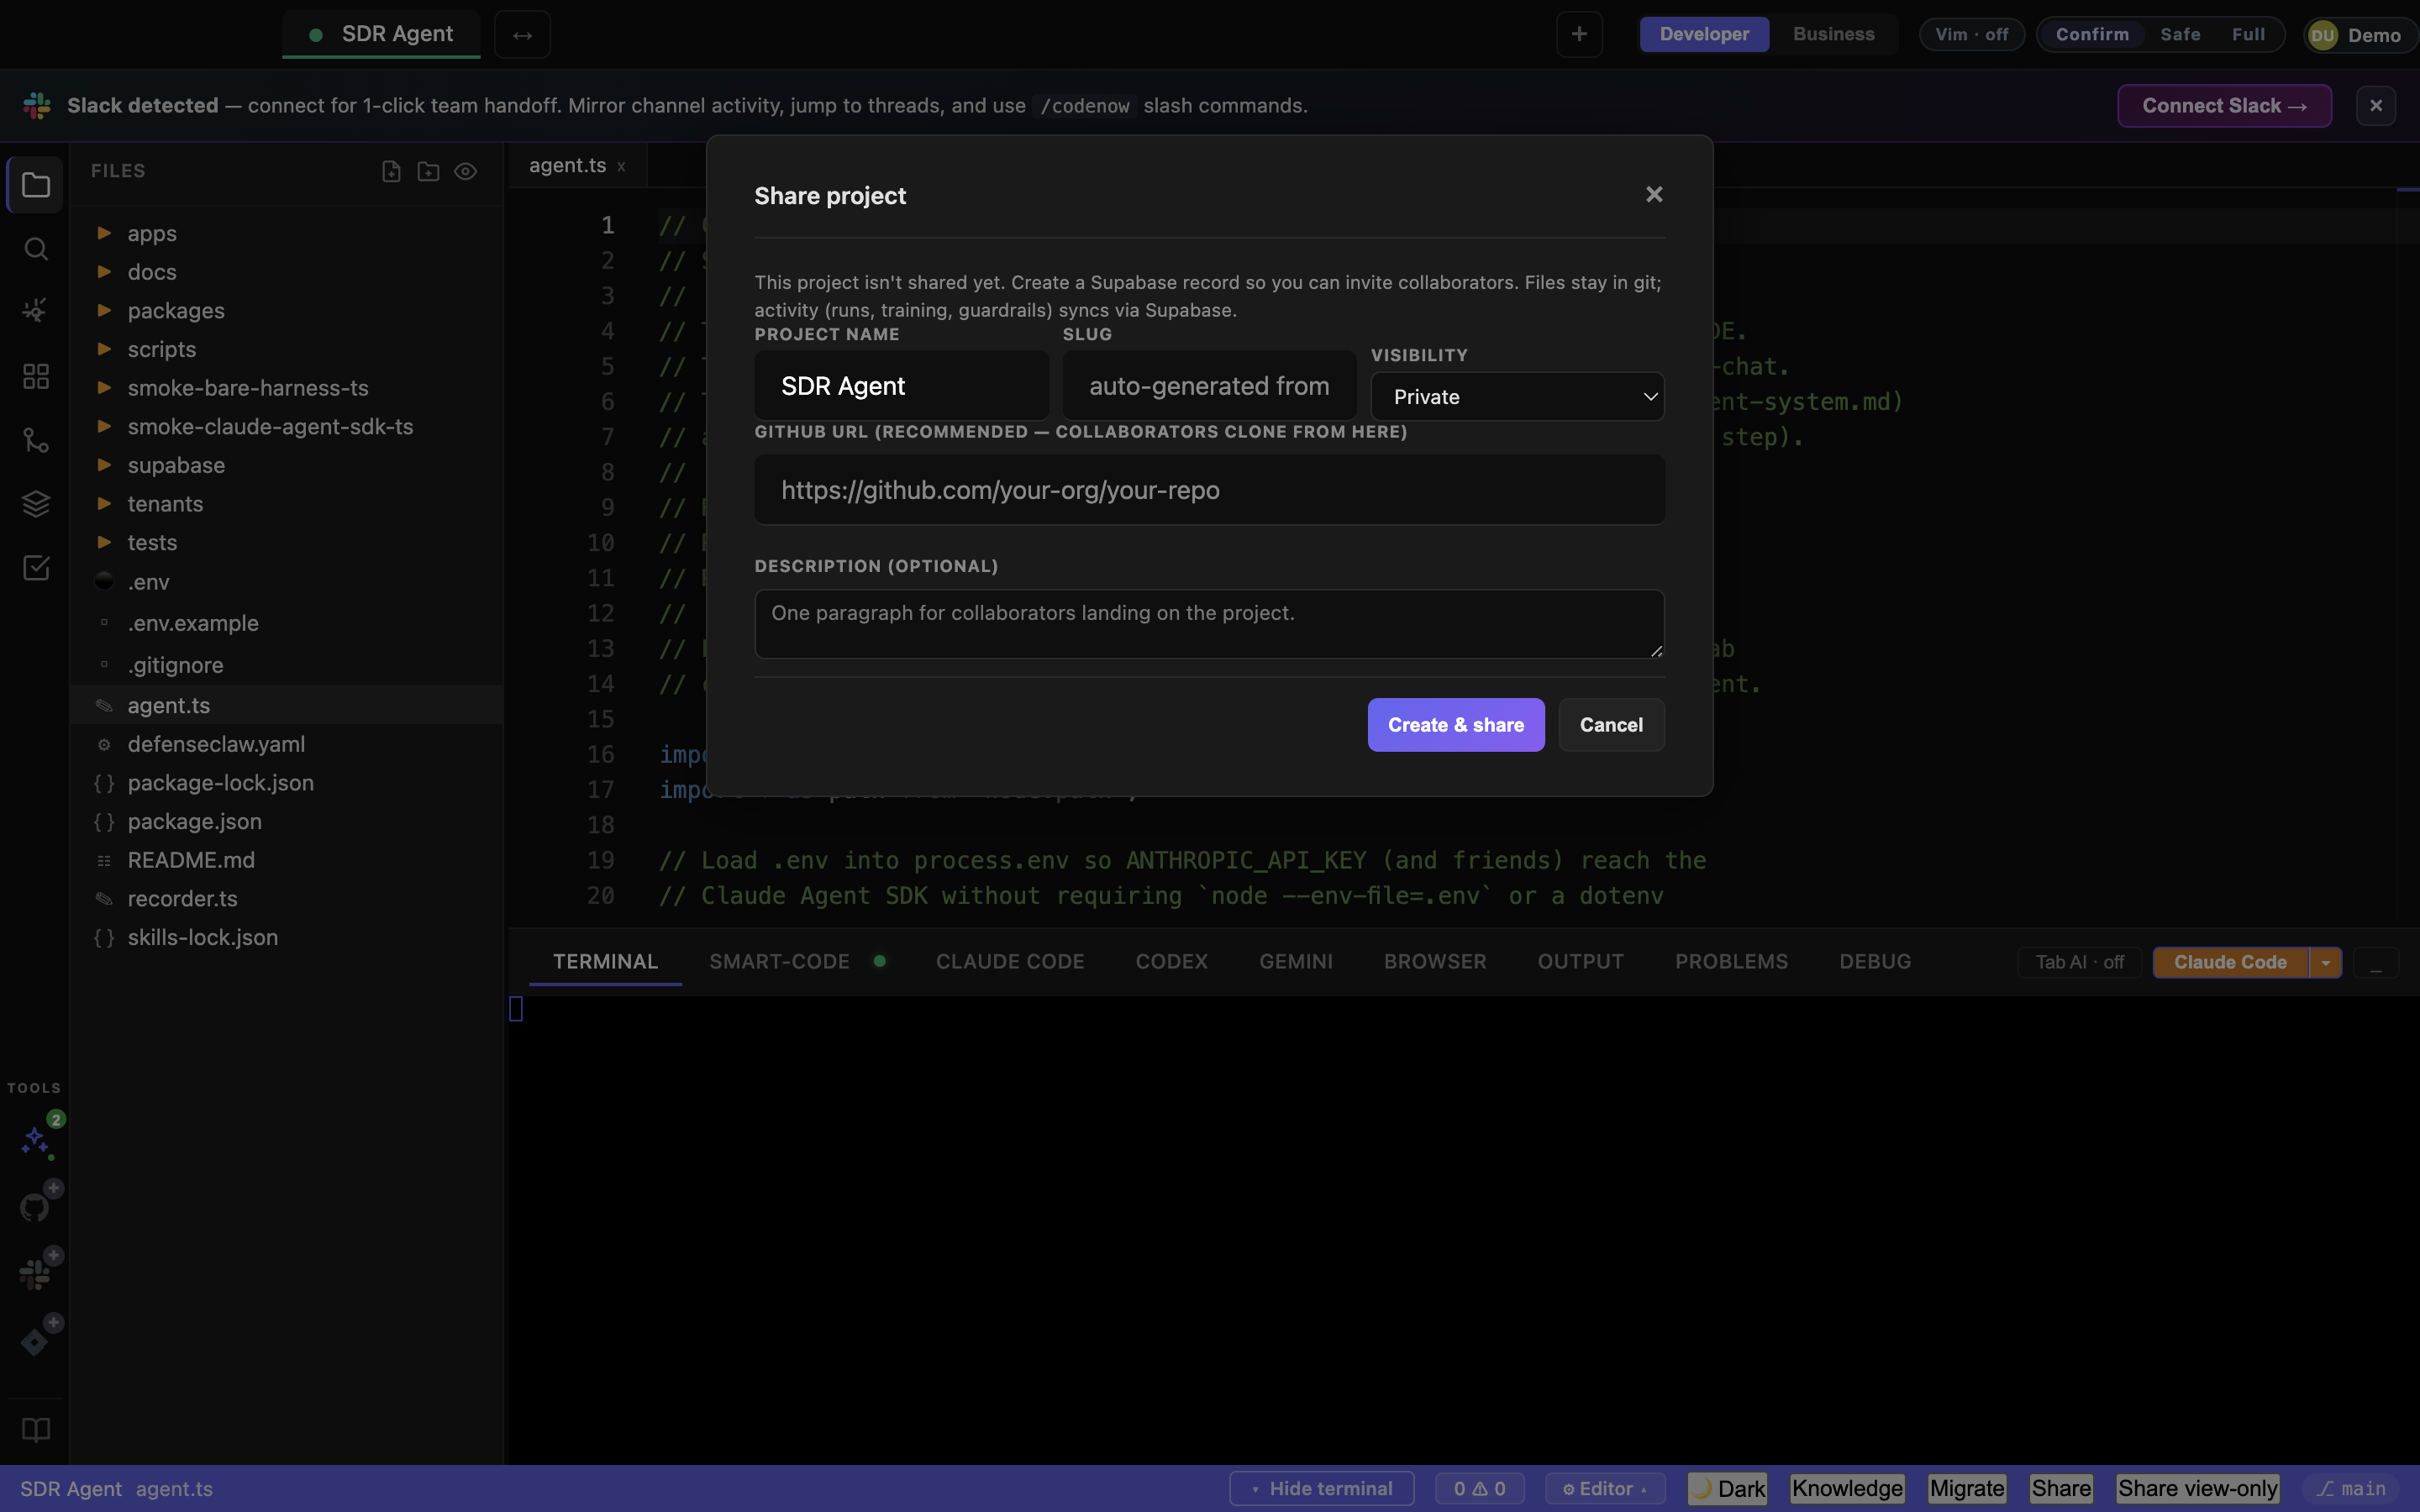The image size is (2420, 1512).
Task: Close the Share project dialog
Action: tap(1654, 194)
